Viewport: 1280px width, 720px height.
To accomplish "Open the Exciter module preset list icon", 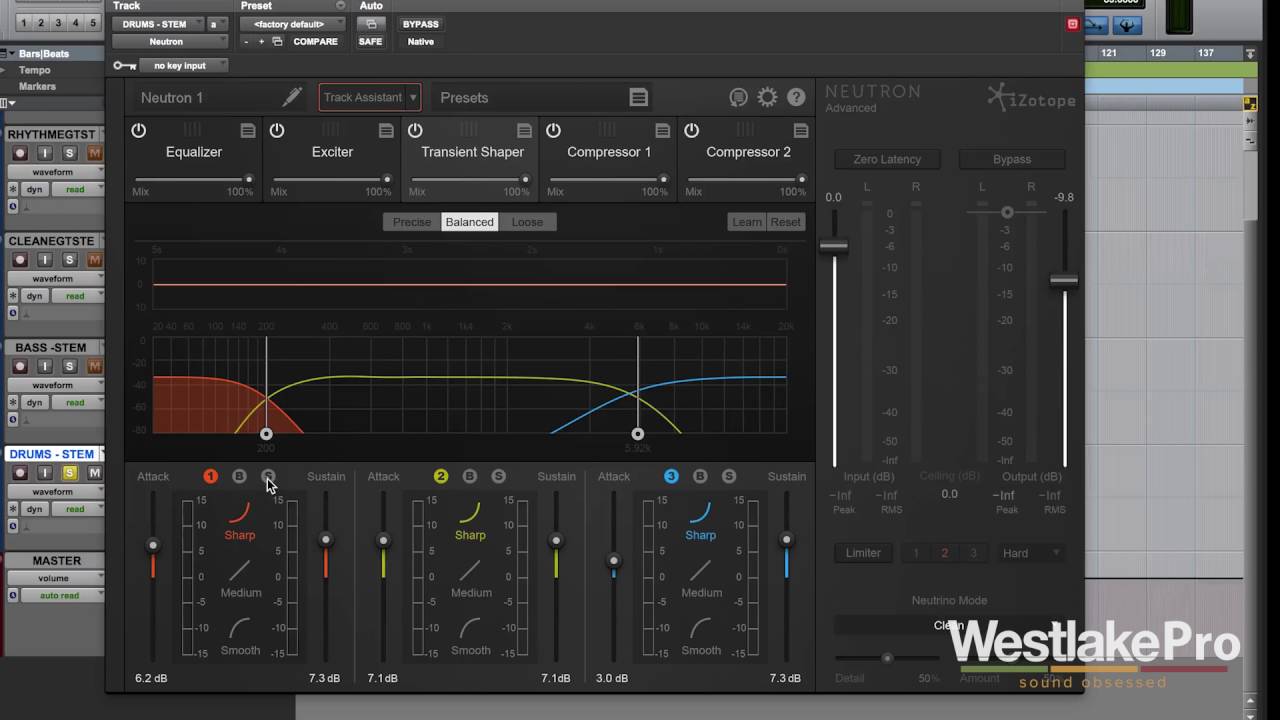I will point(386,131).
